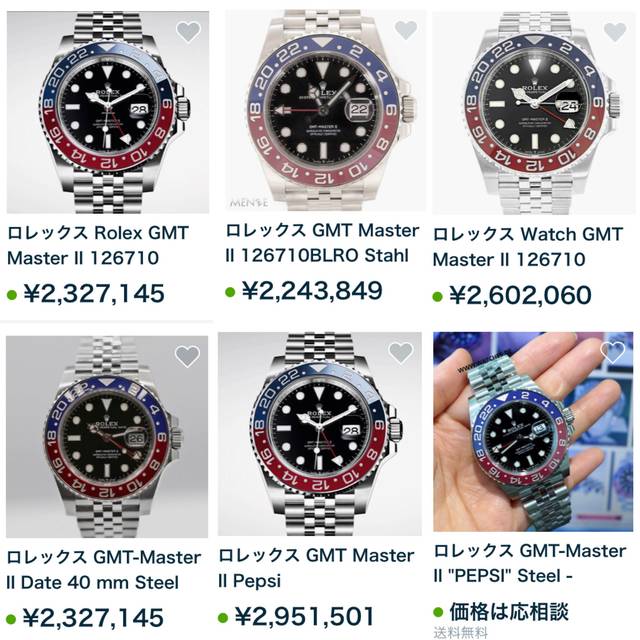Heart the watch held in hand photo

612,352
